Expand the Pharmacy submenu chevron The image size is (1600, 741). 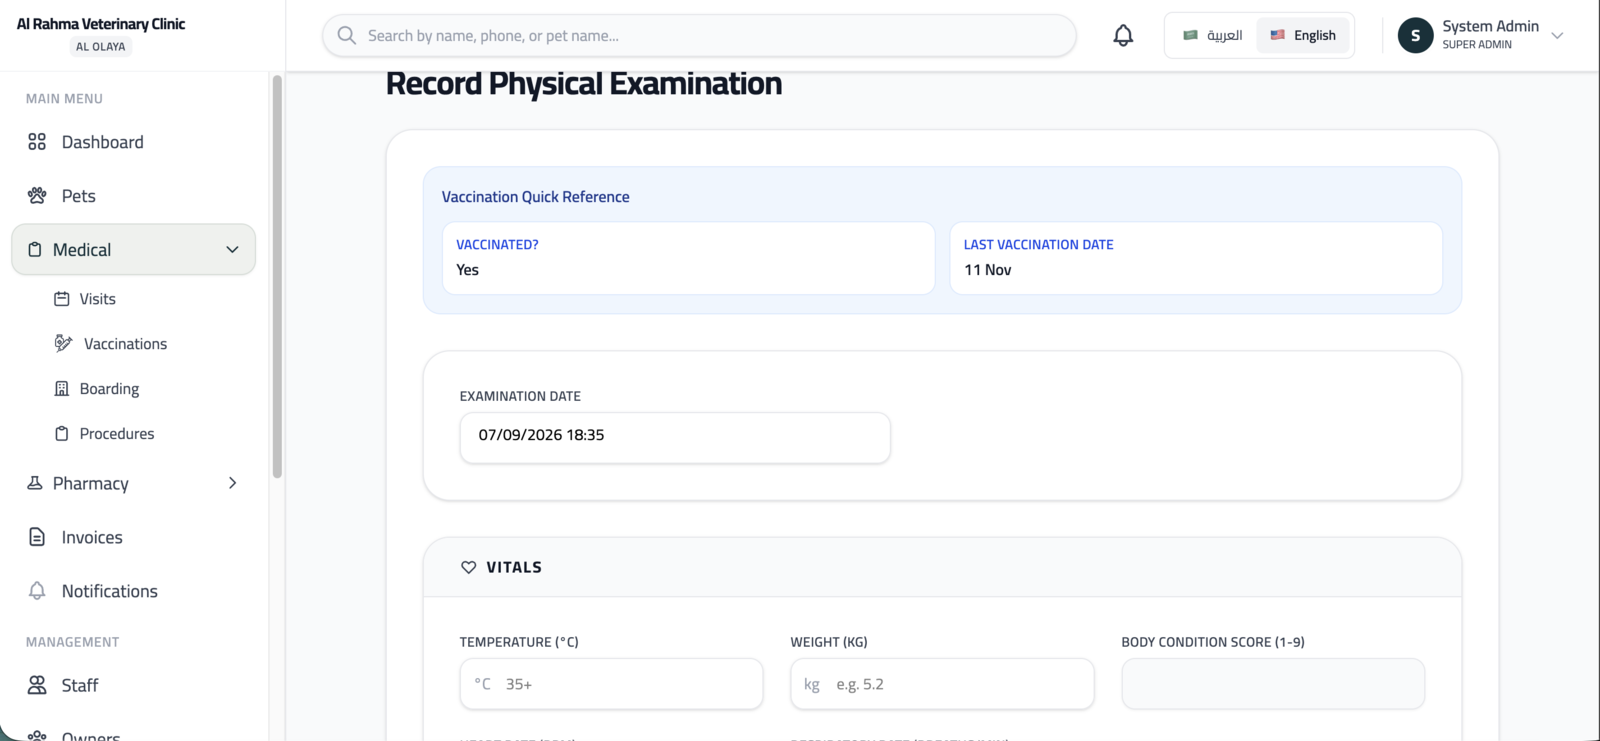pos(232,483)
